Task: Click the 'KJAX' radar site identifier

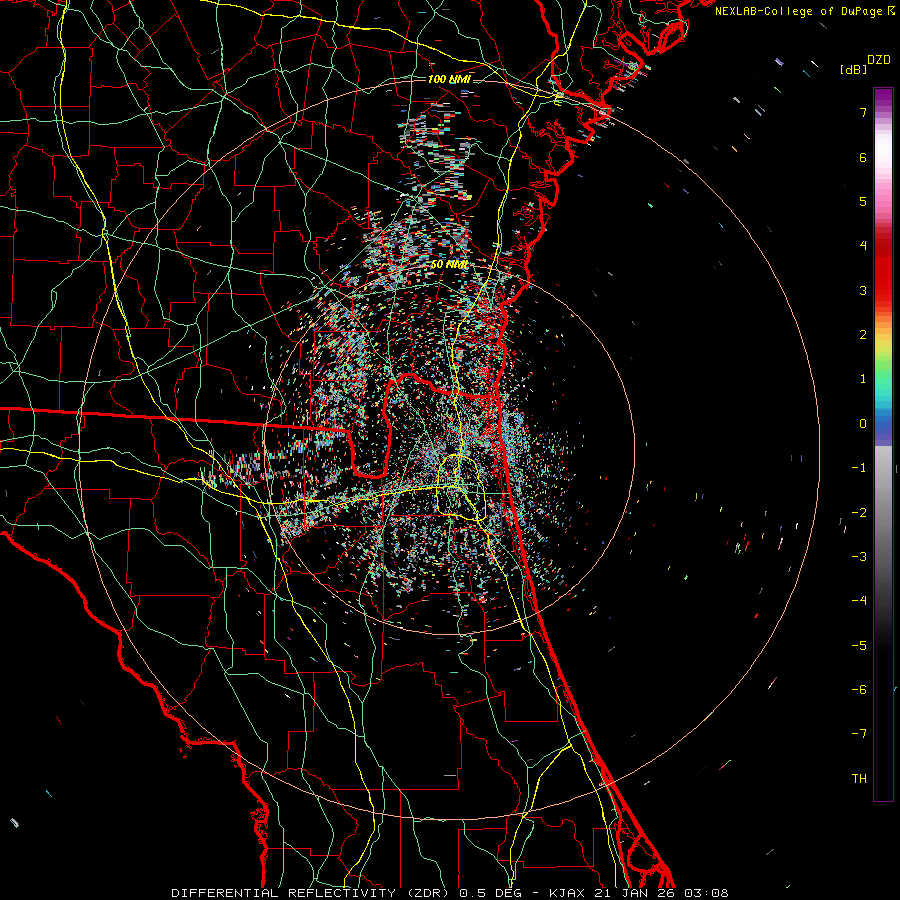Action: coord(566,893)
